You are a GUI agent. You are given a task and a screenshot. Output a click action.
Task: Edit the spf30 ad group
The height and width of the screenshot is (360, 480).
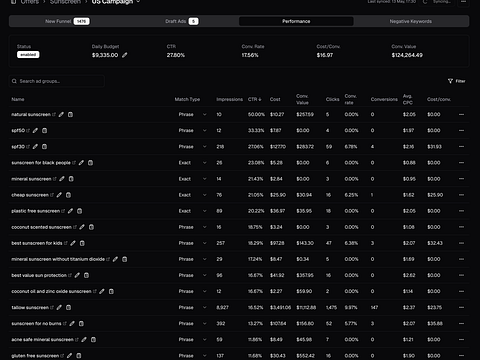click(35, 146)
